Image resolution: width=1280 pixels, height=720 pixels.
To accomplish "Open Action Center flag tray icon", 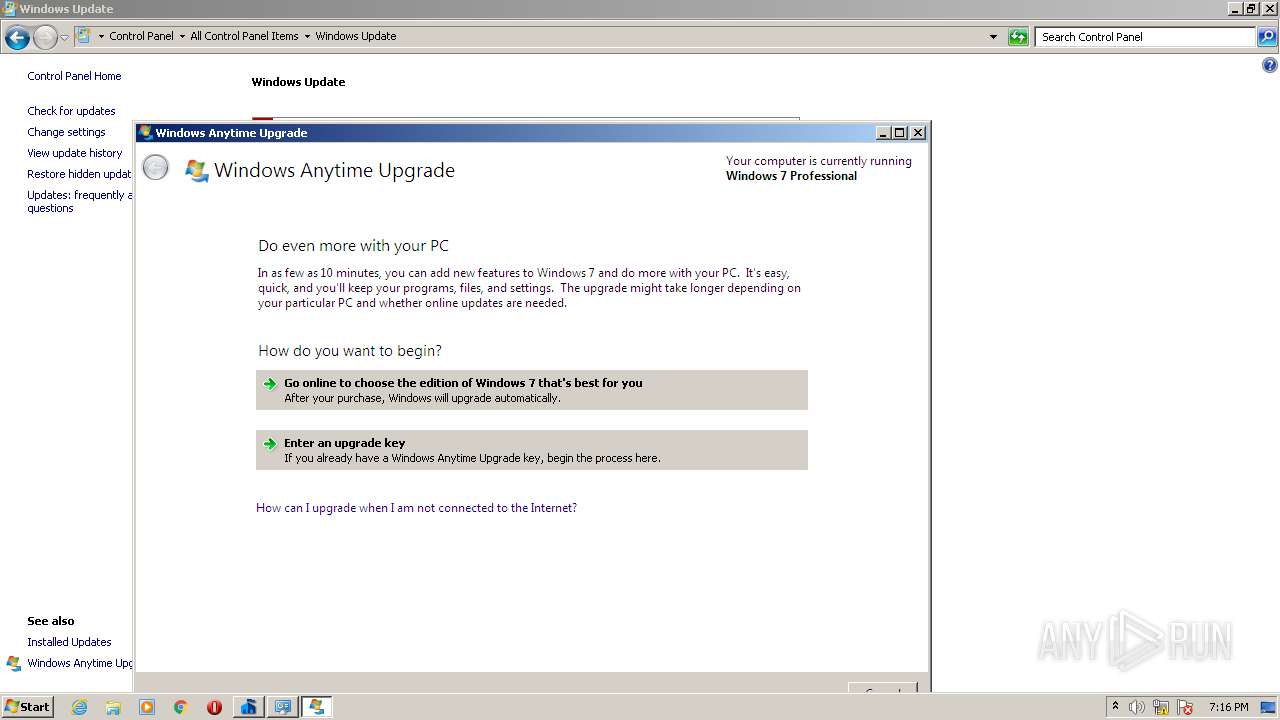I will 1185,707.
